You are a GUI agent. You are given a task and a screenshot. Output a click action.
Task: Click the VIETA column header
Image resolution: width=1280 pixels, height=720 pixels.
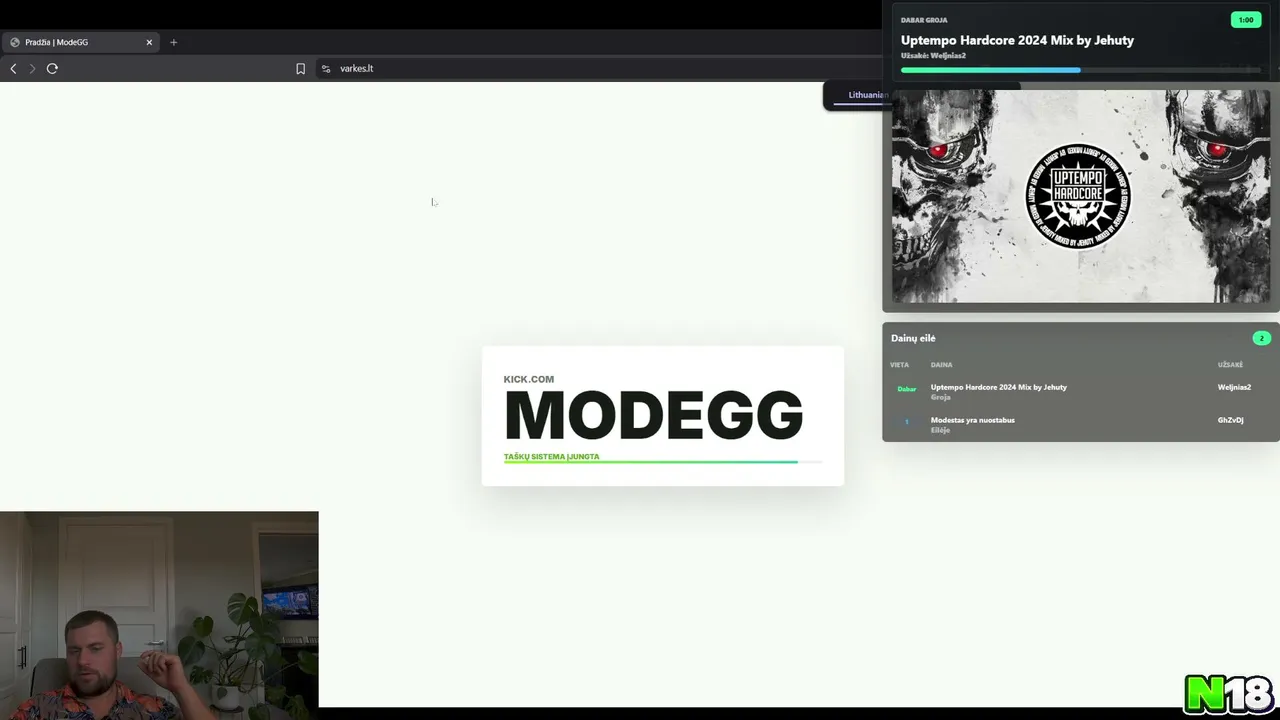pos(899,365)
